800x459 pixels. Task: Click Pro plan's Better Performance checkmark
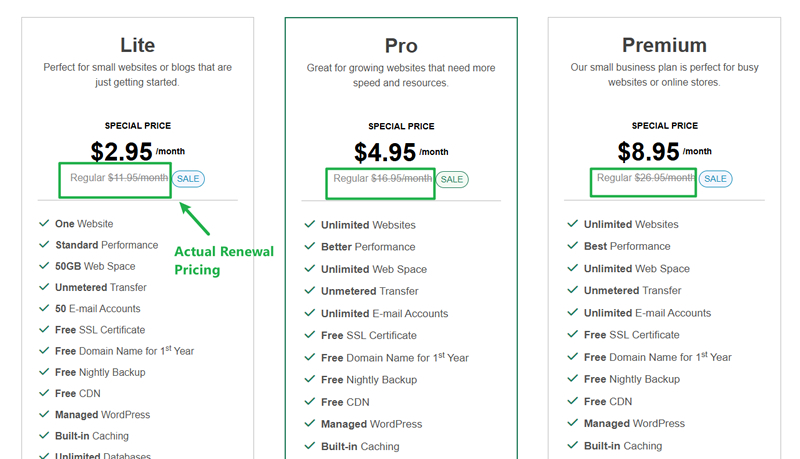tap(308, 247)
